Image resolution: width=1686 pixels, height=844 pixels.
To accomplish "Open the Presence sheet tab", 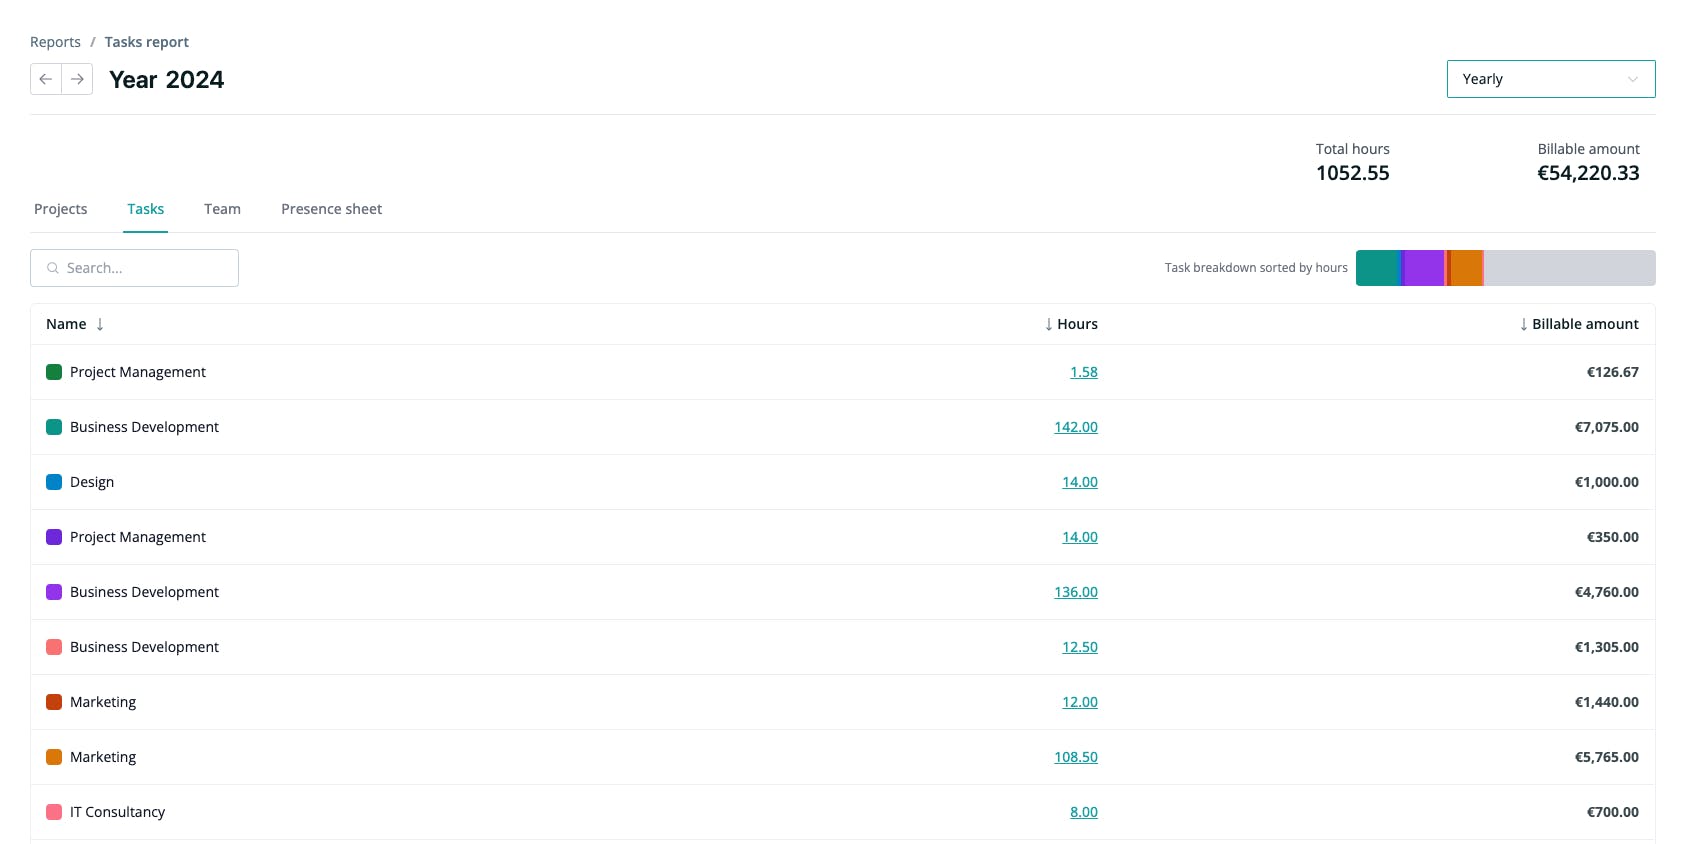I will point(331,209).
